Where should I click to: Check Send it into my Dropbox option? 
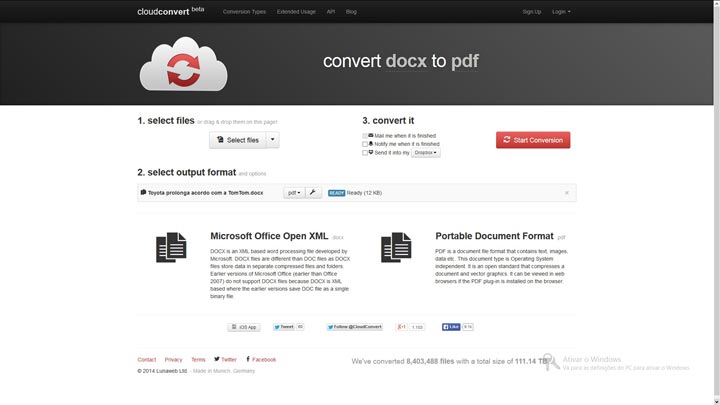365,152
